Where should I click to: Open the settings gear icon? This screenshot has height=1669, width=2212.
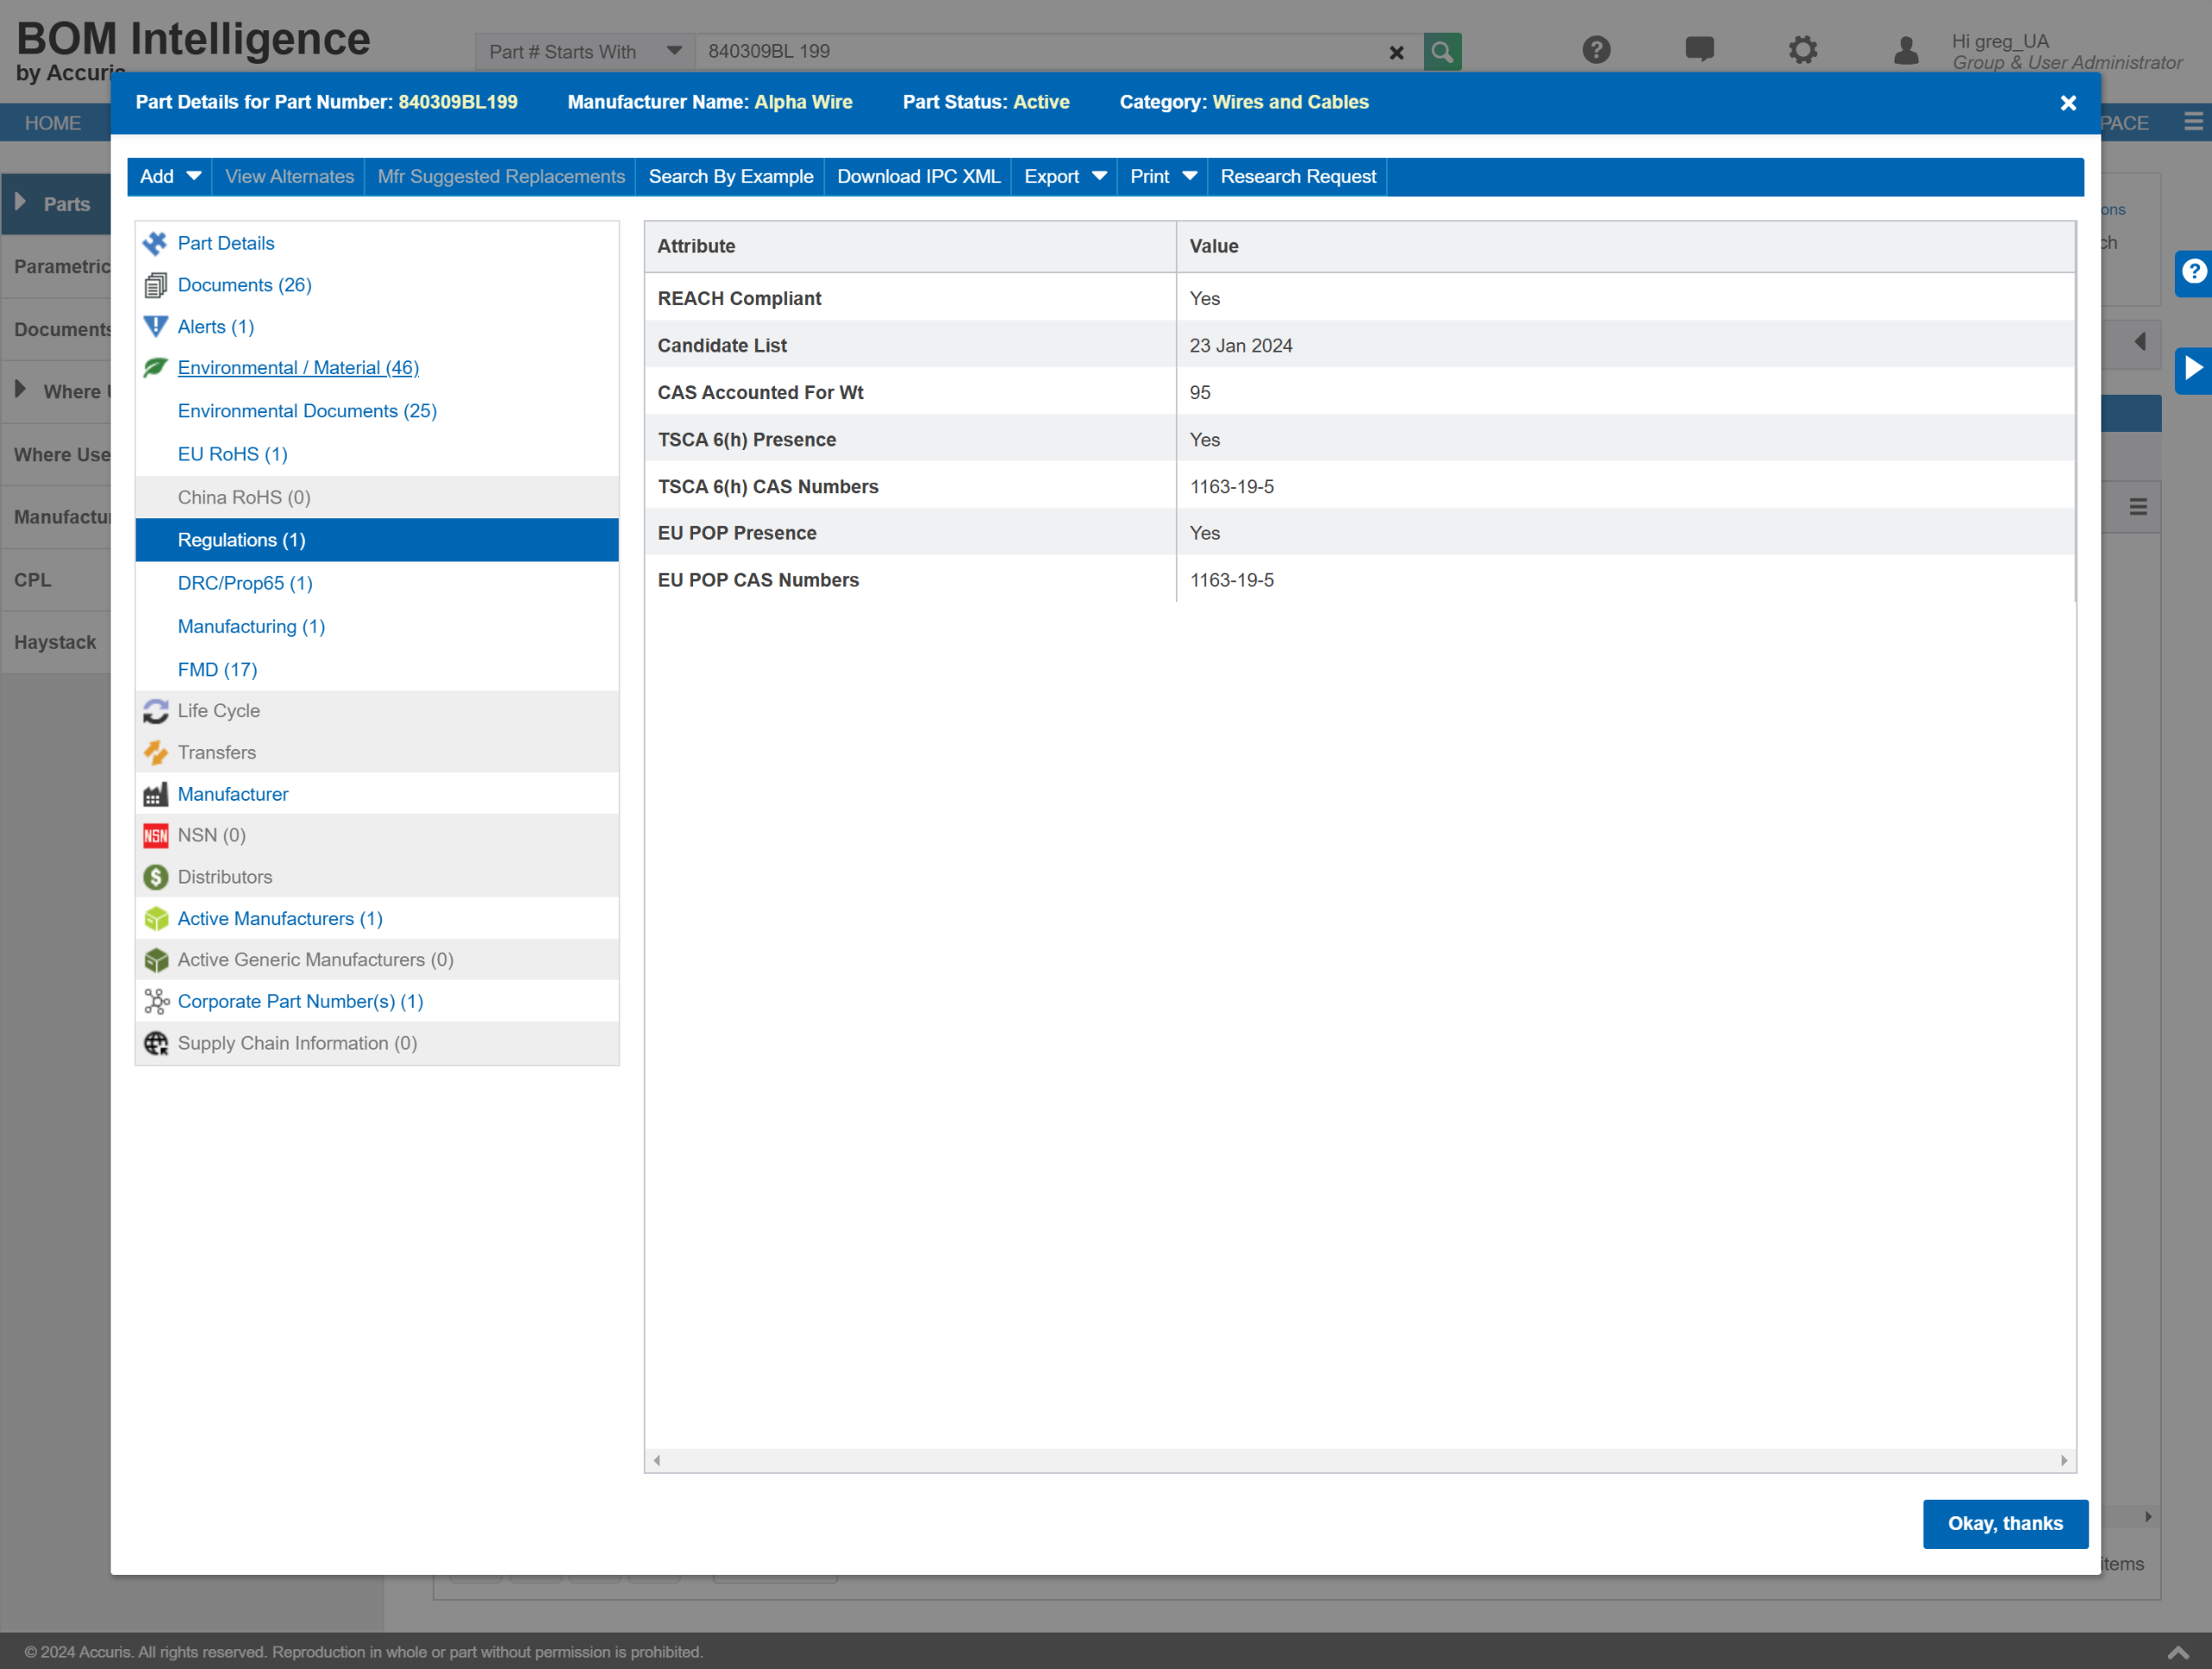click(x=1802, y=49)
